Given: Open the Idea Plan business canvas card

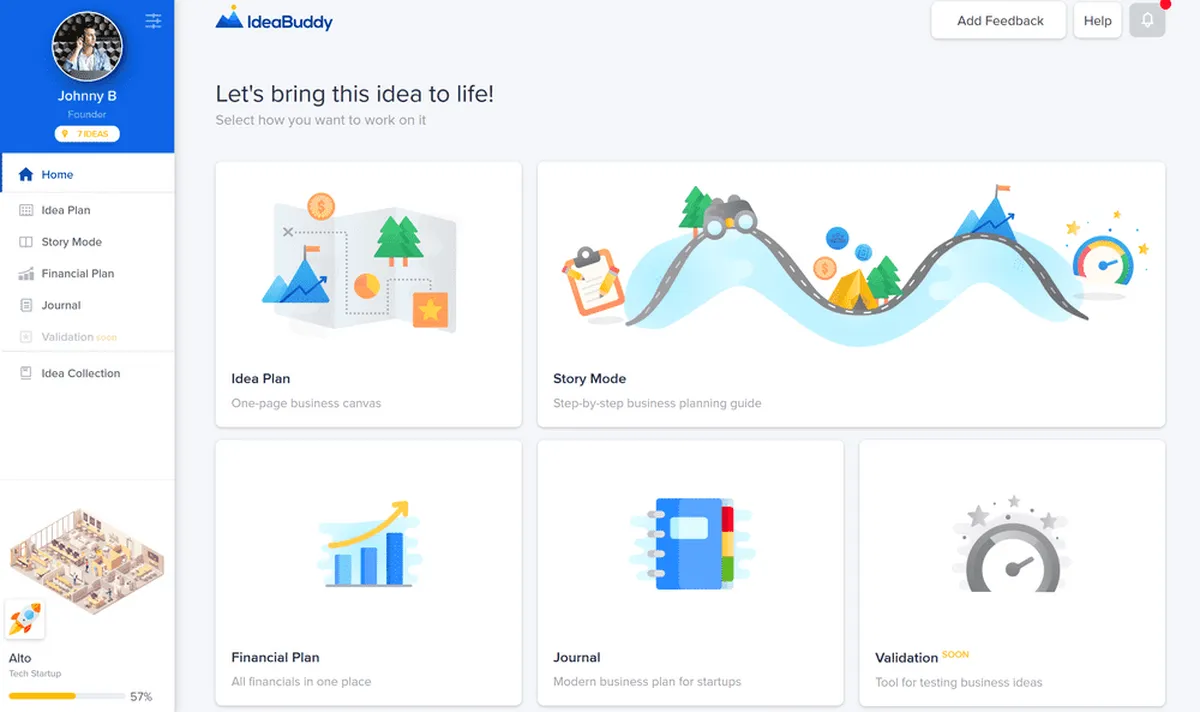Looking at the screenshot, I should click(x=368, y=294).
